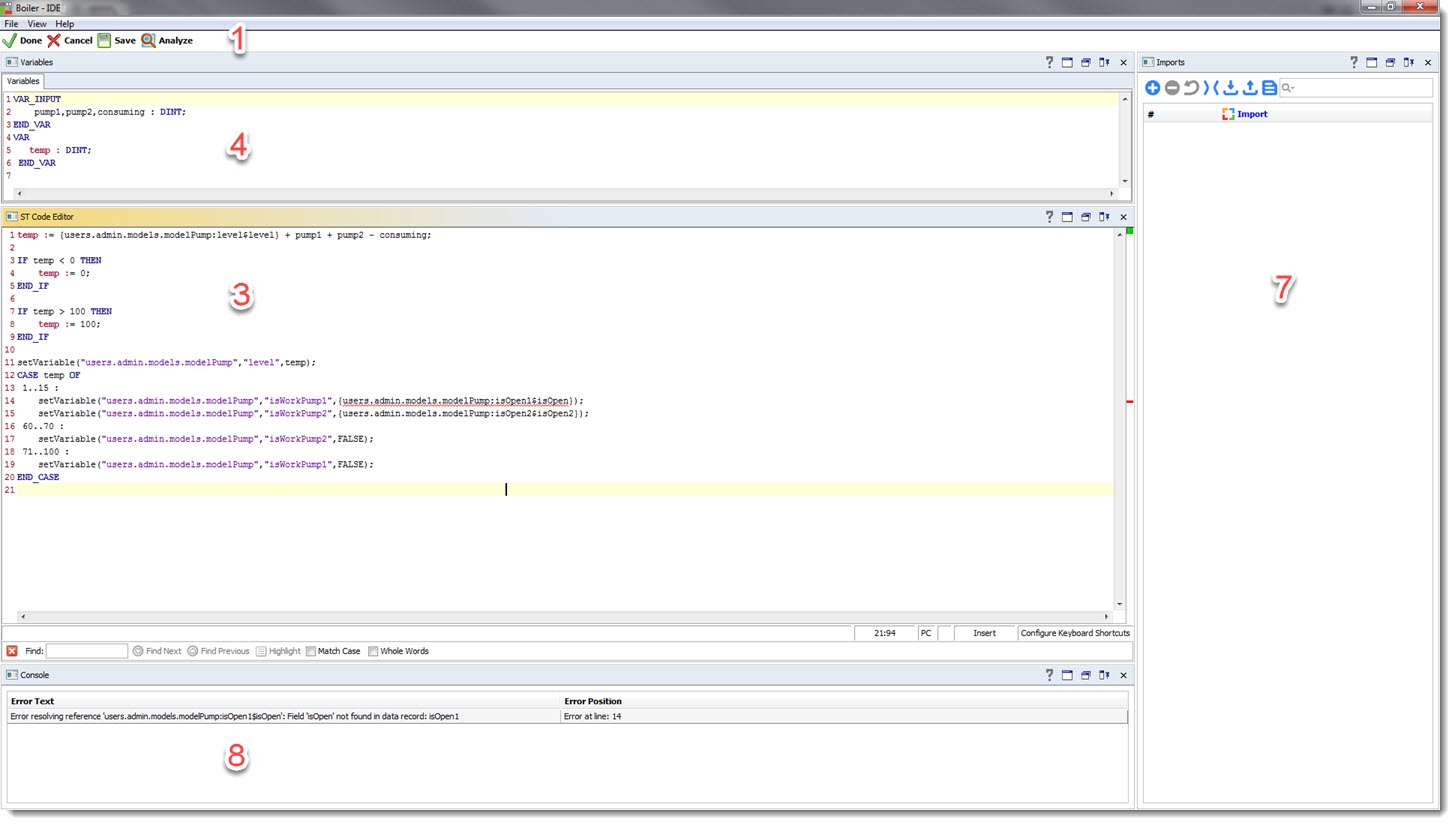Add a new import with plus icon
This screenshot has height=825, width=1455.
point(1152,88)
